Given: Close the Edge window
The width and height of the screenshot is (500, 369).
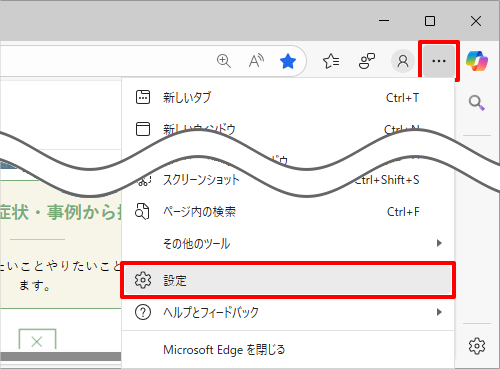Looking at the screenshot, I should click(476, 21).
